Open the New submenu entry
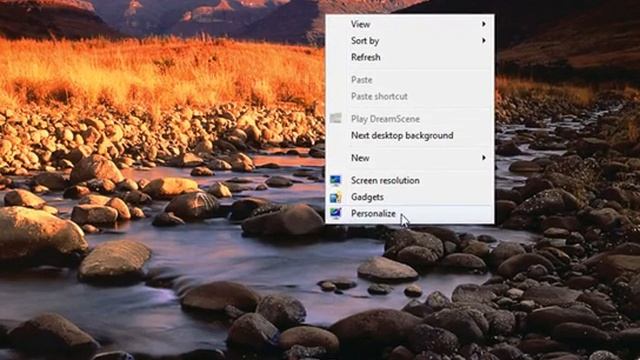Image resolution: width=640 pixels, height=360 pixels. (x=409, y=158)
